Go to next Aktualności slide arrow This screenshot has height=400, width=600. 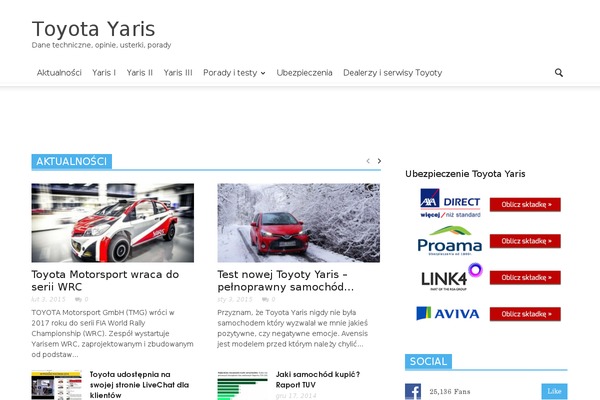379,161
